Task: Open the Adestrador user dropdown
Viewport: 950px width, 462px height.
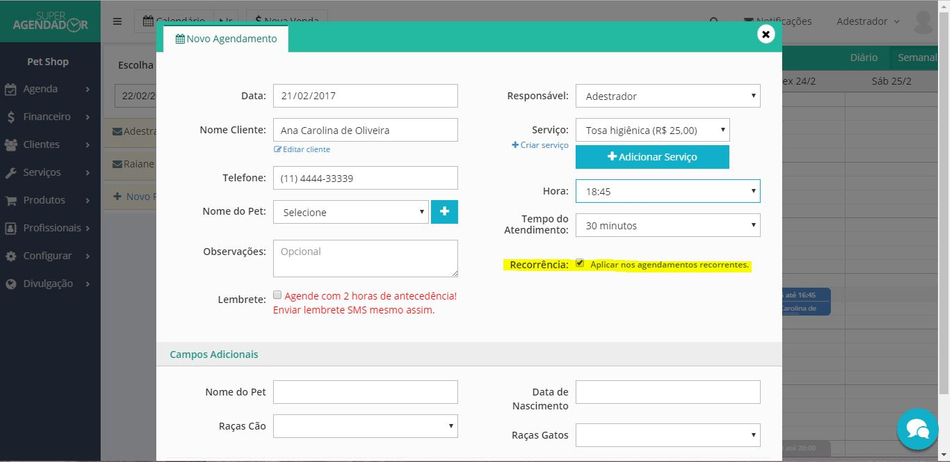Action: tap(868, 21)
